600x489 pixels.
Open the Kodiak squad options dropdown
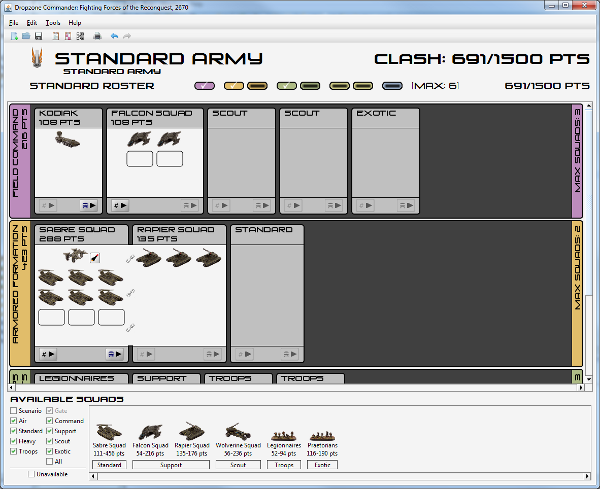[48, 205]
